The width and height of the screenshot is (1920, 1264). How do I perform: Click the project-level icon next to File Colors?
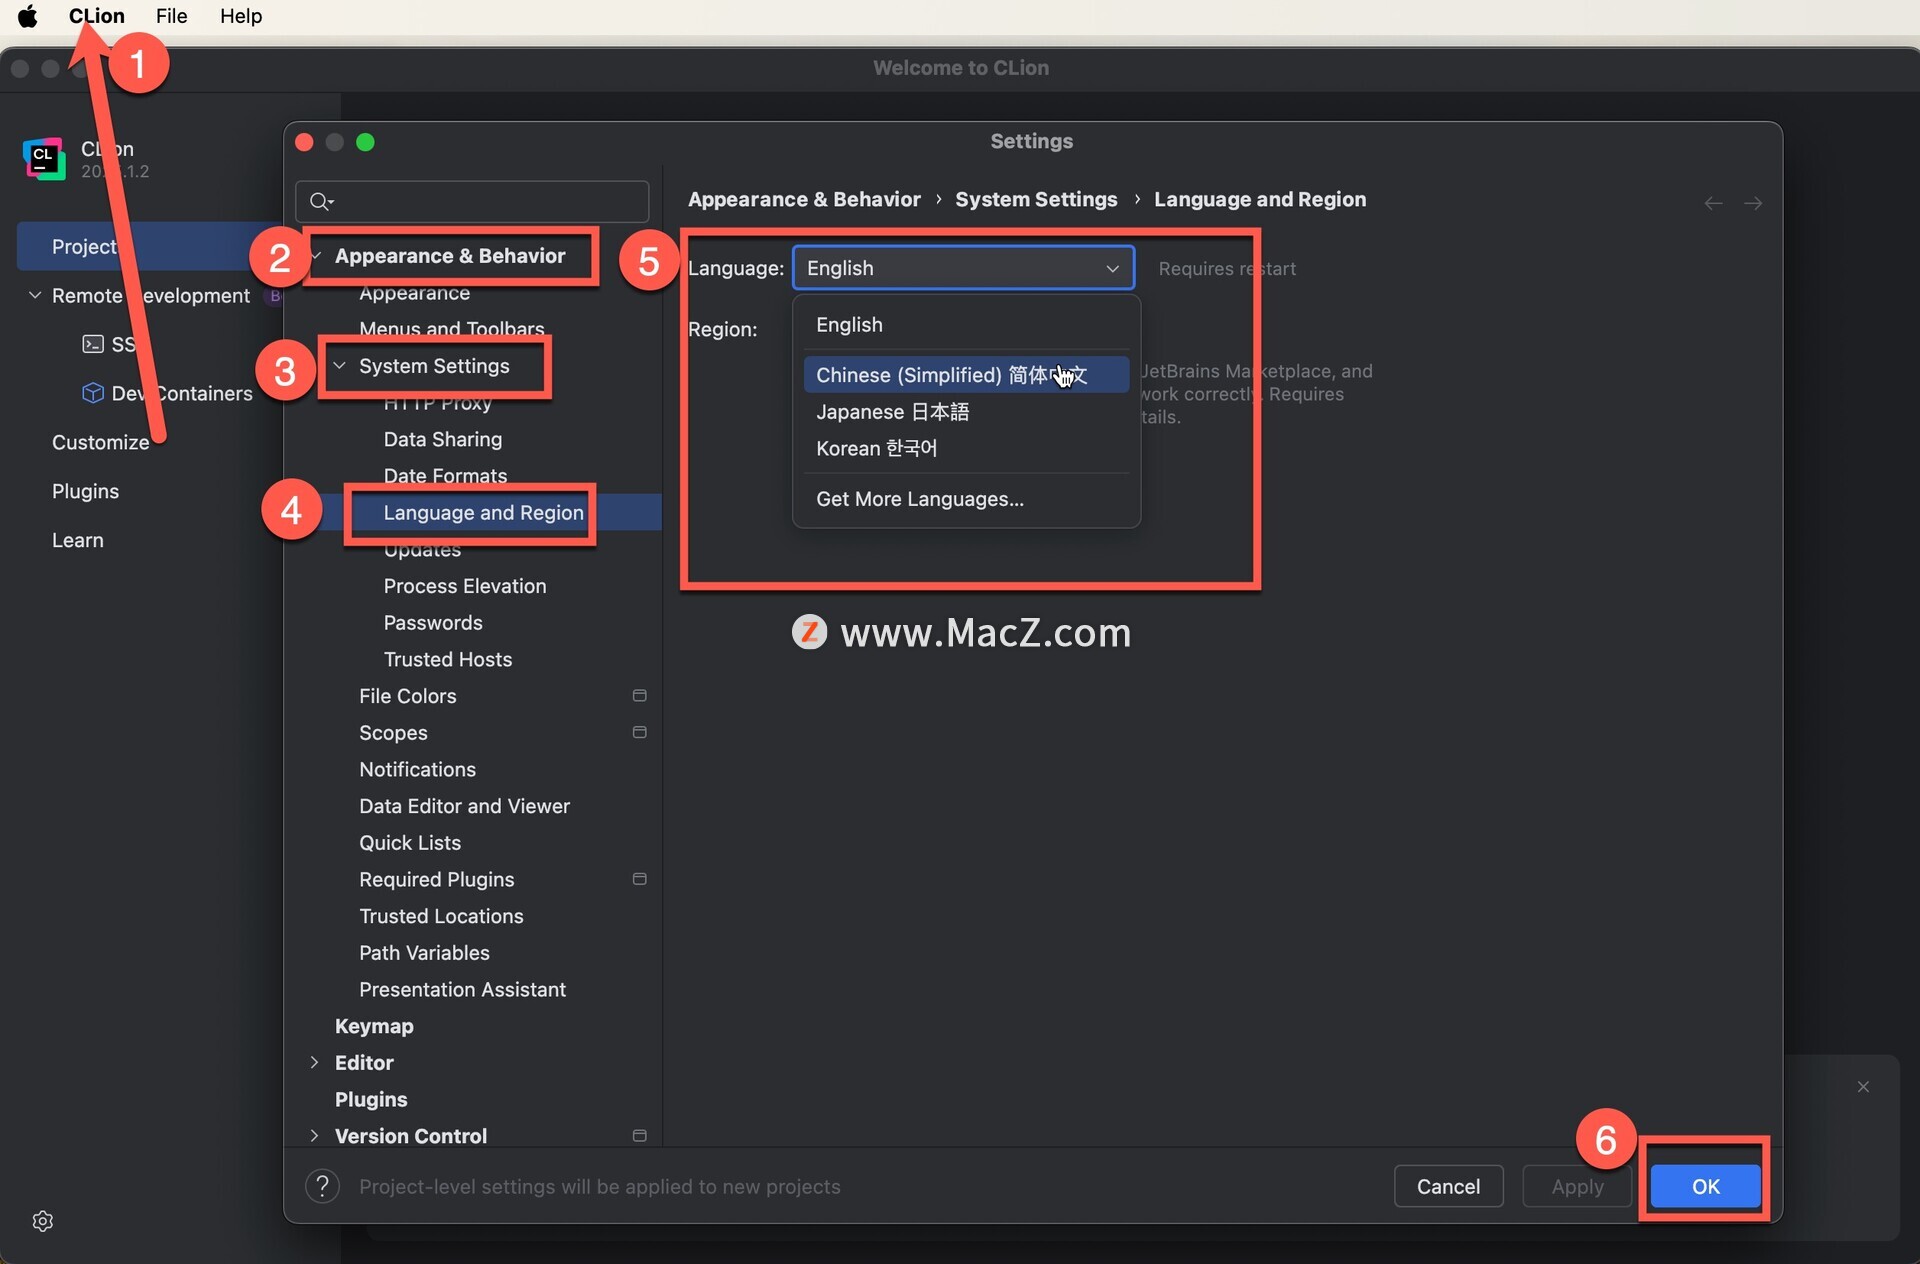click(640, 695)
